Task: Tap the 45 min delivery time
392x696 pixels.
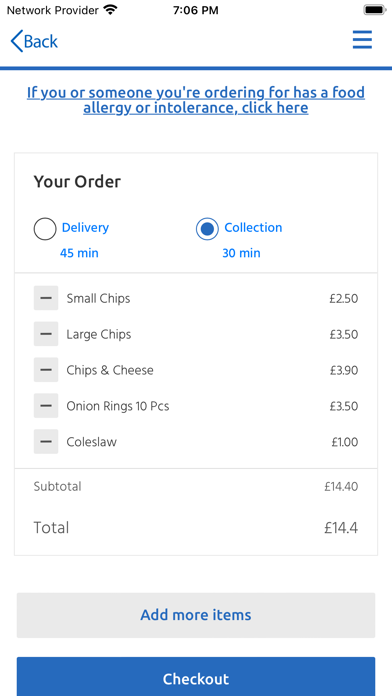Action: tap(79, 253)
